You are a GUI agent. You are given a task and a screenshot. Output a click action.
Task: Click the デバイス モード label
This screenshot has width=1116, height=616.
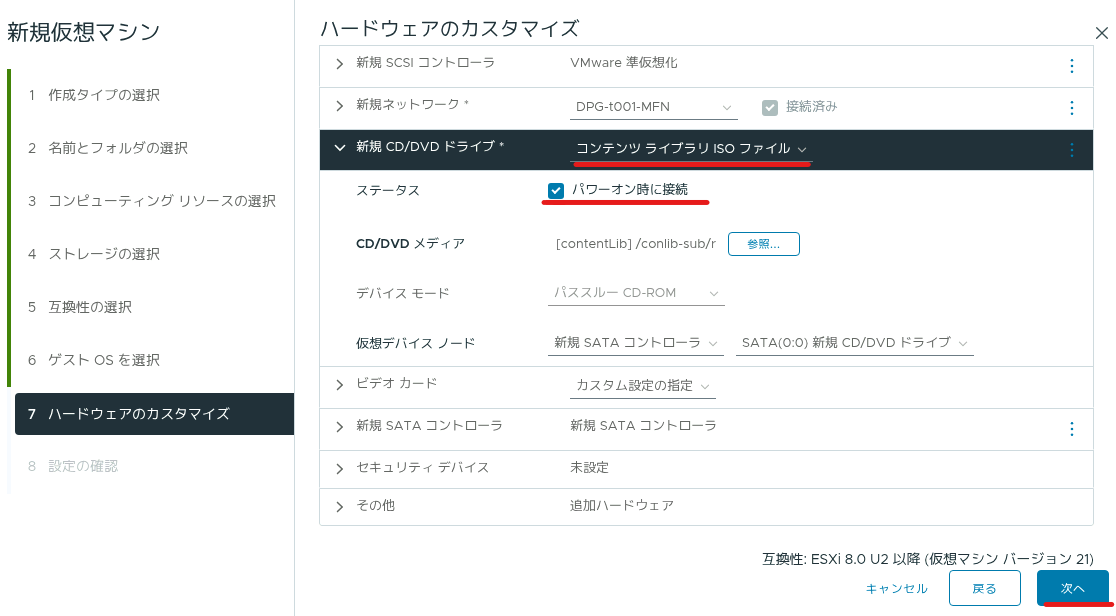click(x=403, y=293)
